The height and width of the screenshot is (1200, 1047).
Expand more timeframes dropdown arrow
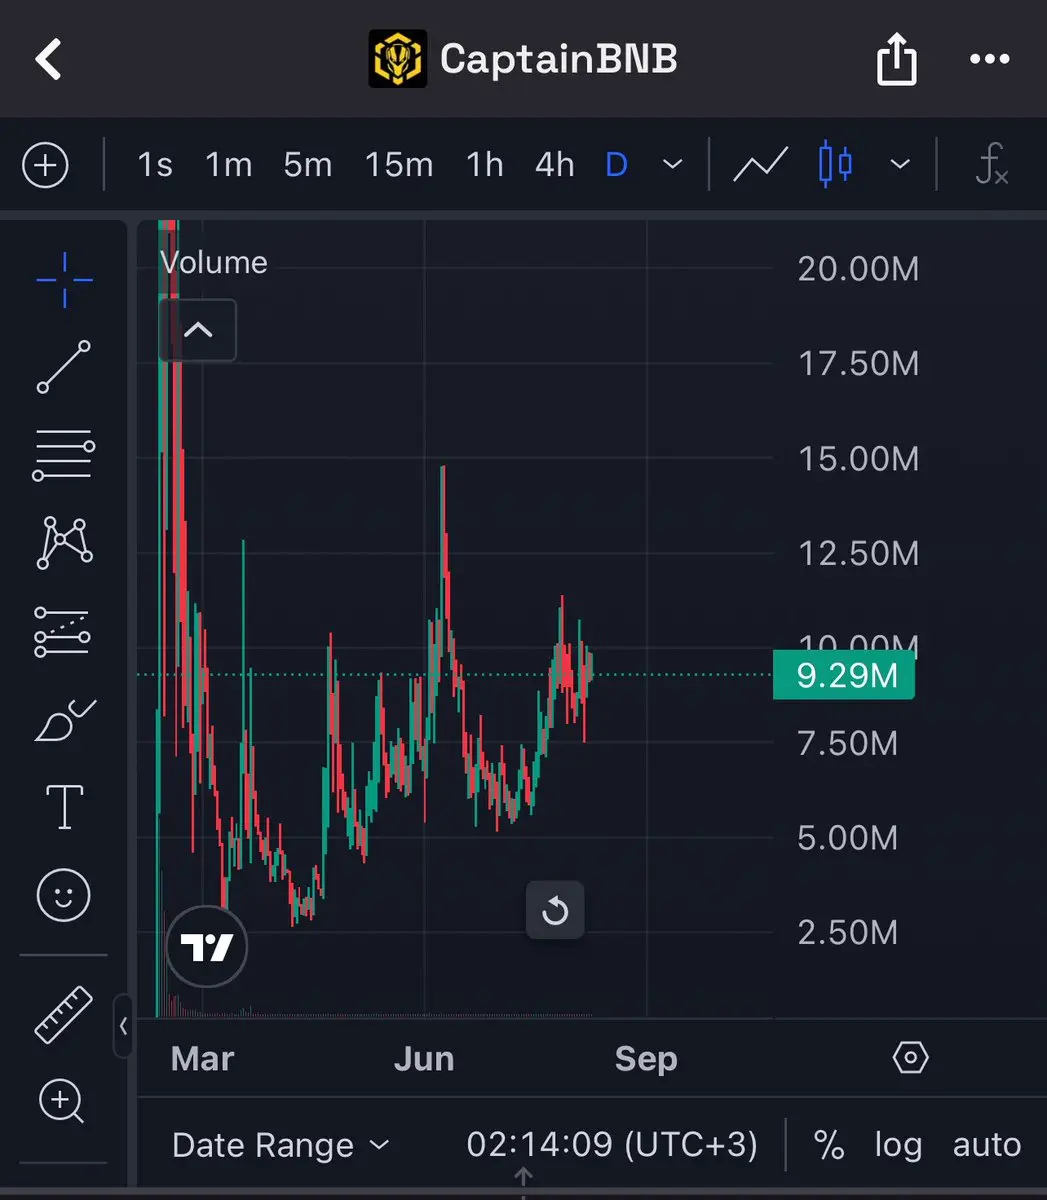673,164
